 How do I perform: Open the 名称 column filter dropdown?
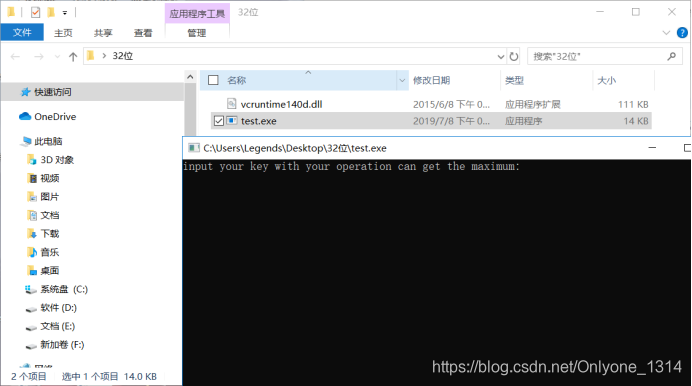click(402, 80)
